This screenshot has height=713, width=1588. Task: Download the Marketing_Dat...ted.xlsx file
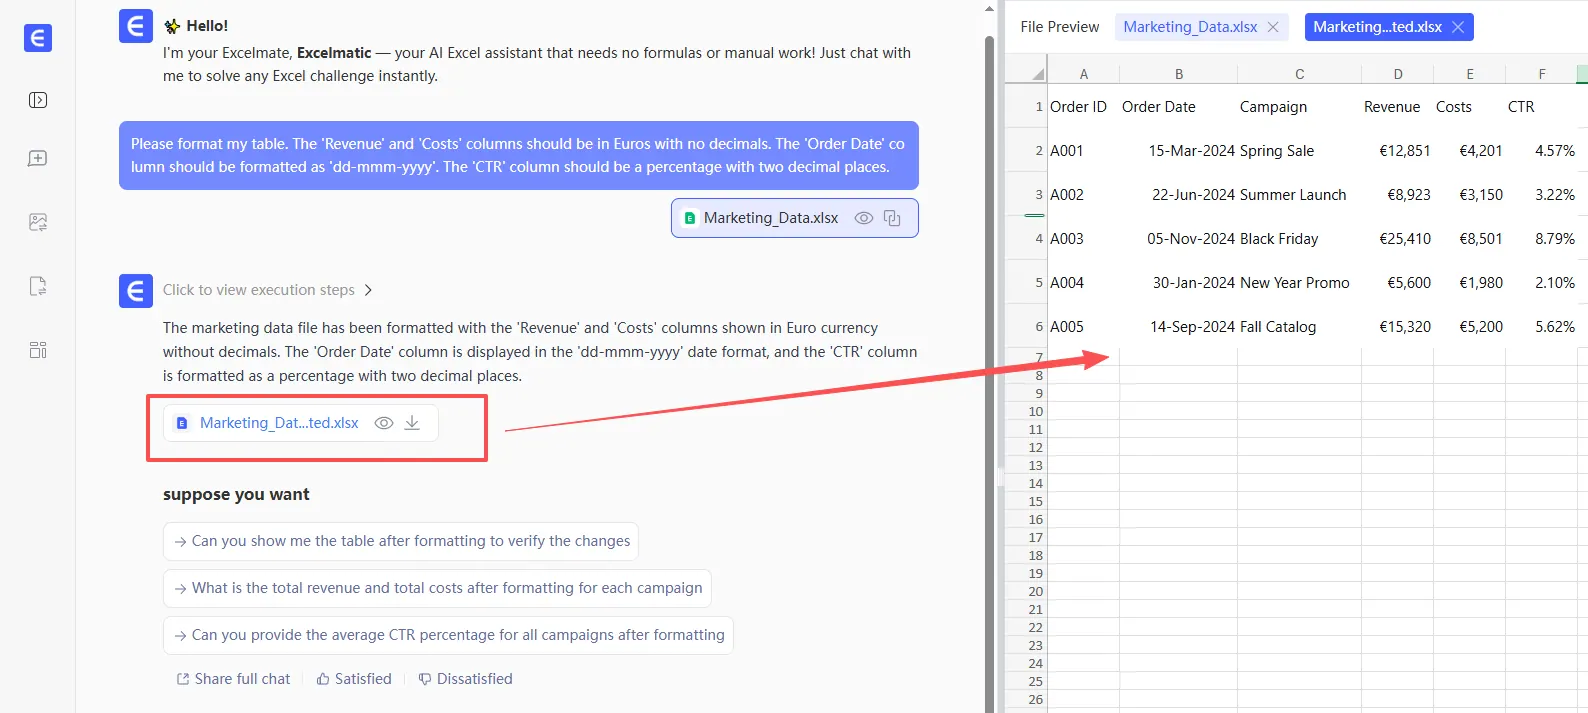tap(412, 423)
